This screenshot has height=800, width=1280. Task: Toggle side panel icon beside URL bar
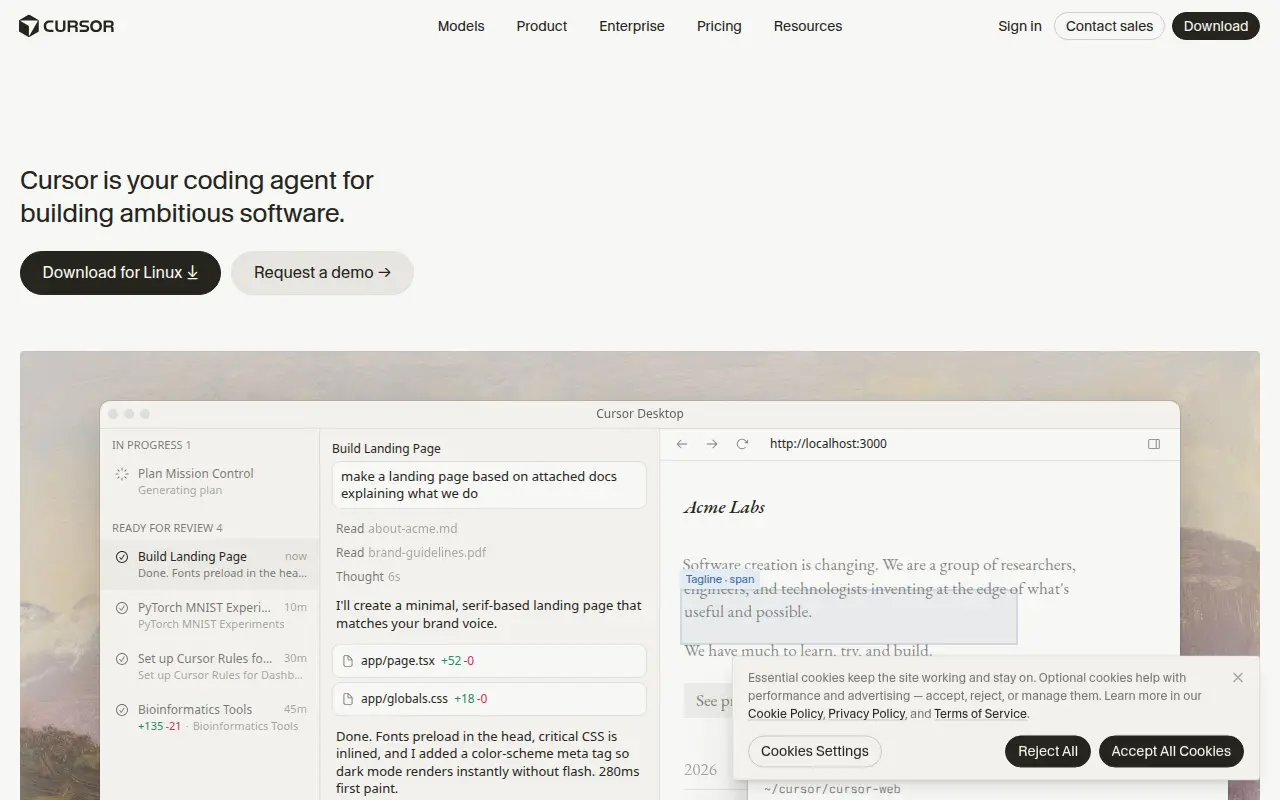click(1154, 444)
